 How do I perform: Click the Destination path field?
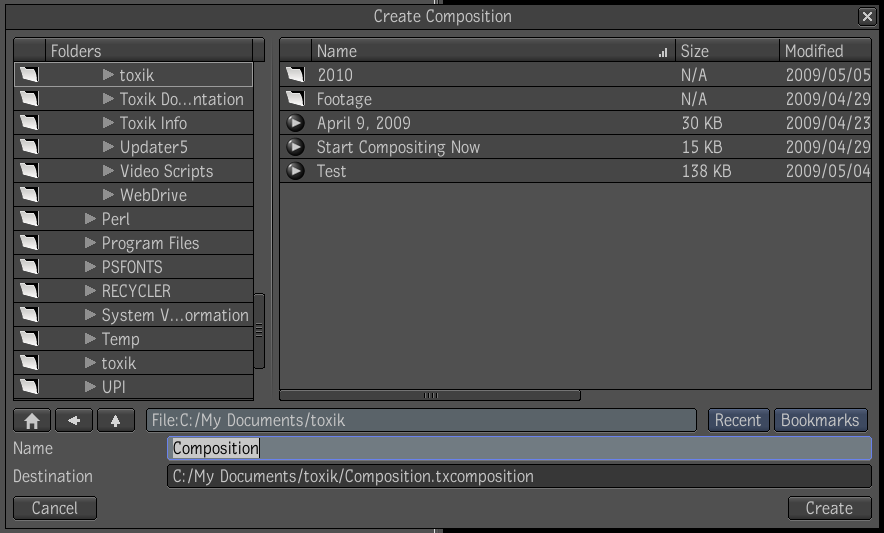[x=519, y=477]
